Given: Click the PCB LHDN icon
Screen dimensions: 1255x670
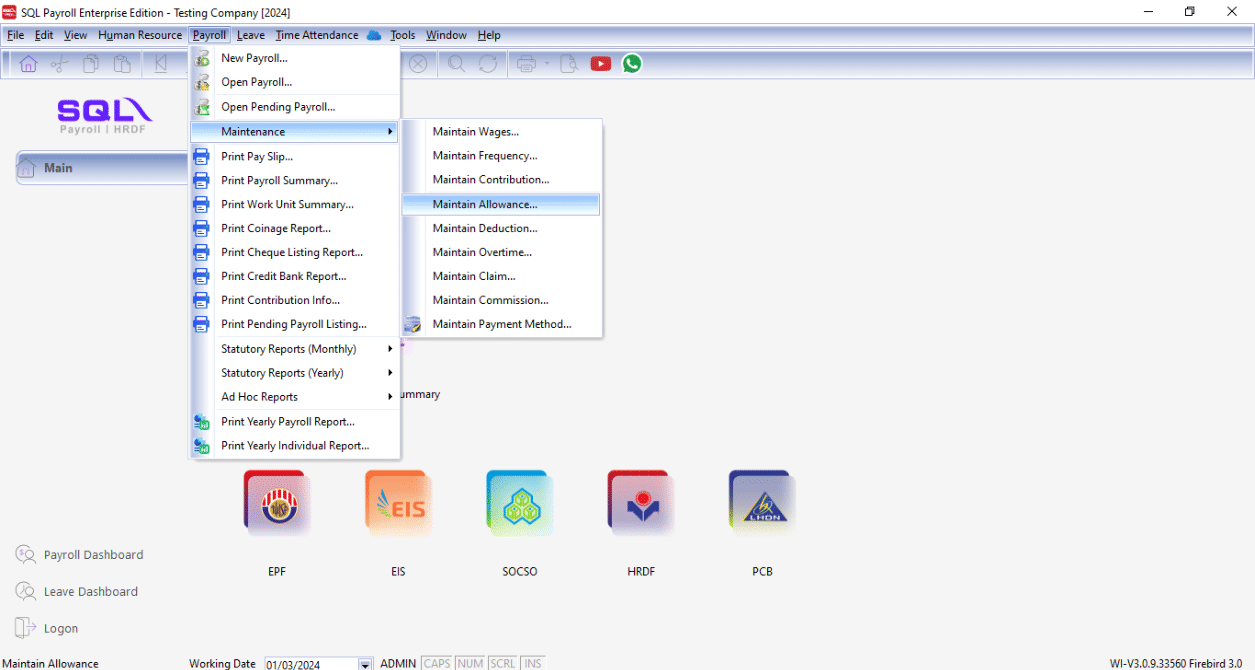Looking at the screenshot, I should tap(761, 505).
